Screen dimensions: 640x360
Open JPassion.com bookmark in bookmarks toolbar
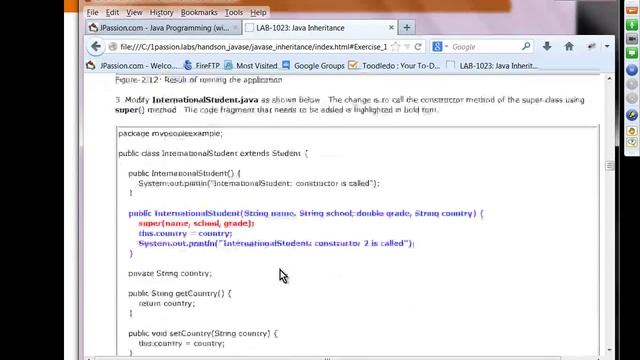pos(132,66)
